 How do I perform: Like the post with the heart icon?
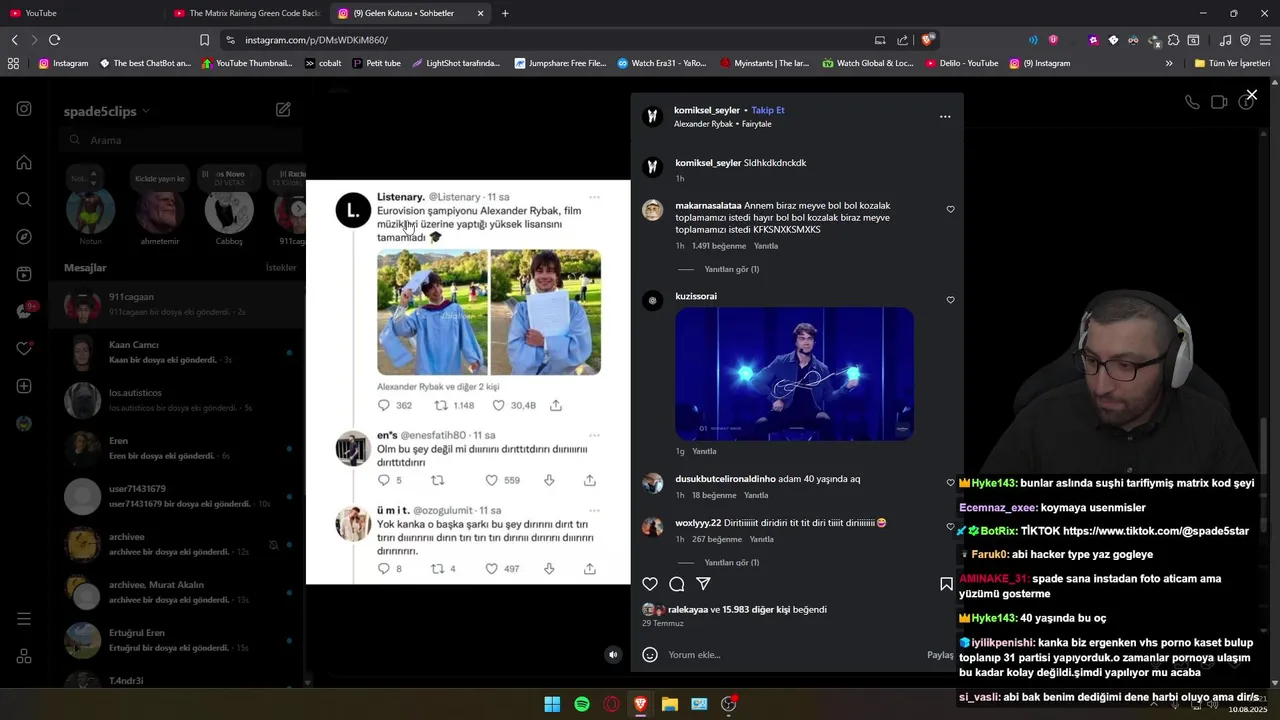[x=650, y=584]
